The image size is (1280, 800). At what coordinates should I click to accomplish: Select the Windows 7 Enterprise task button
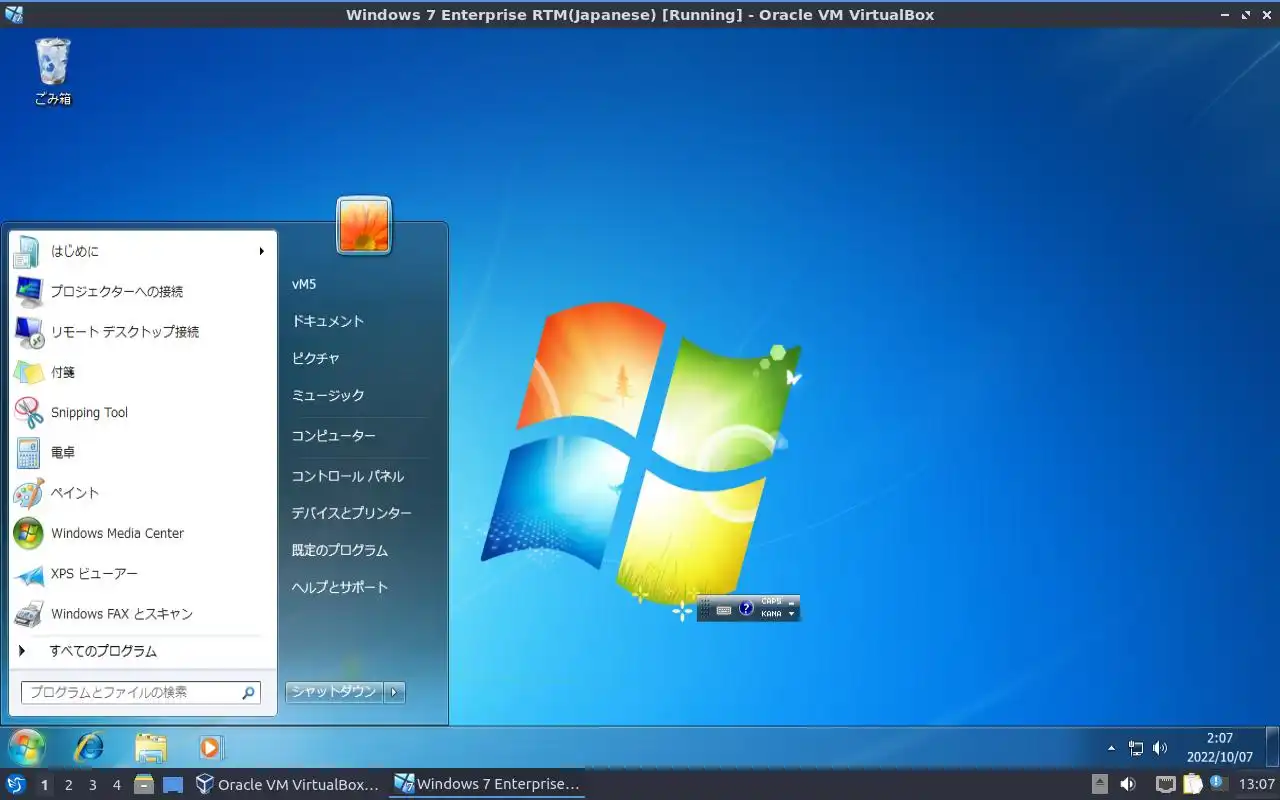click(487, 784)
